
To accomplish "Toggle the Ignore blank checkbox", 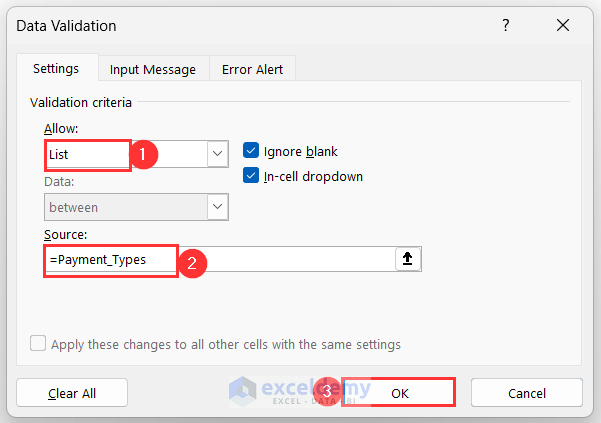I will [x=251, y=151].
